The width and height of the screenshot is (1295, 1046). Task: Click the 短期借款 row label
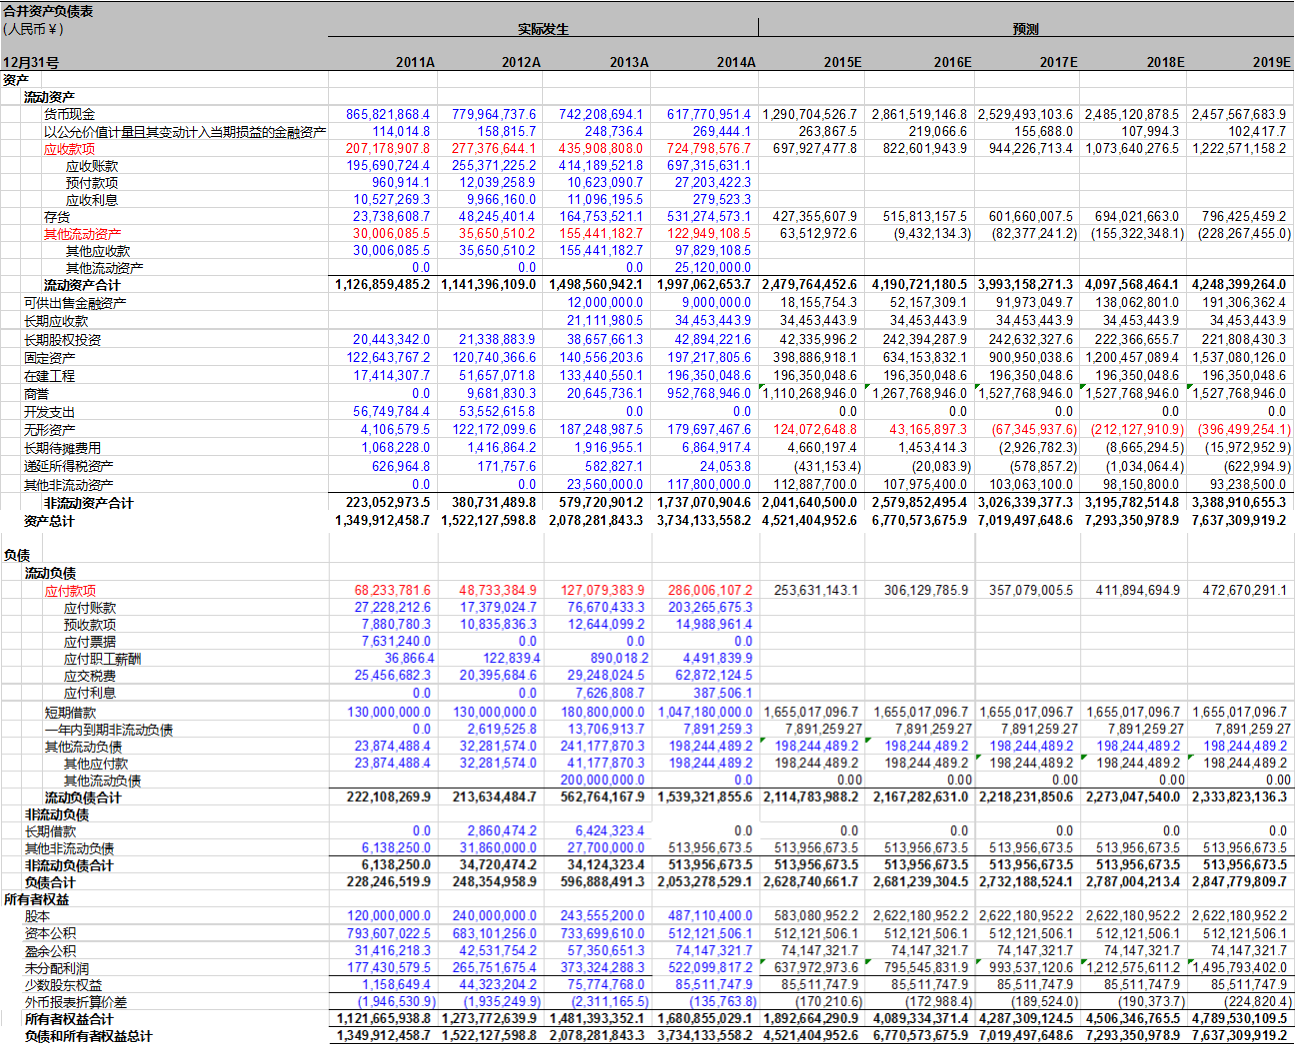70,713
